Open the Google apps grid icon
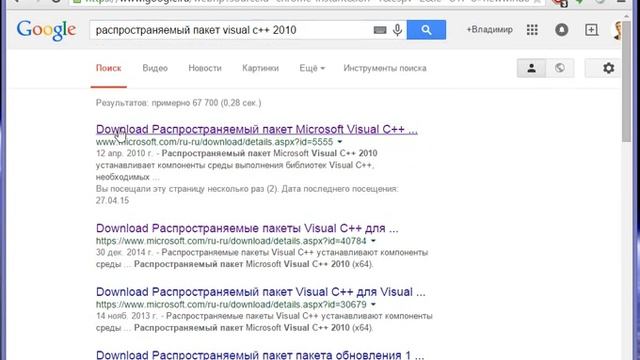The height and width of the screenshot is (360, 640). [532, 30]
